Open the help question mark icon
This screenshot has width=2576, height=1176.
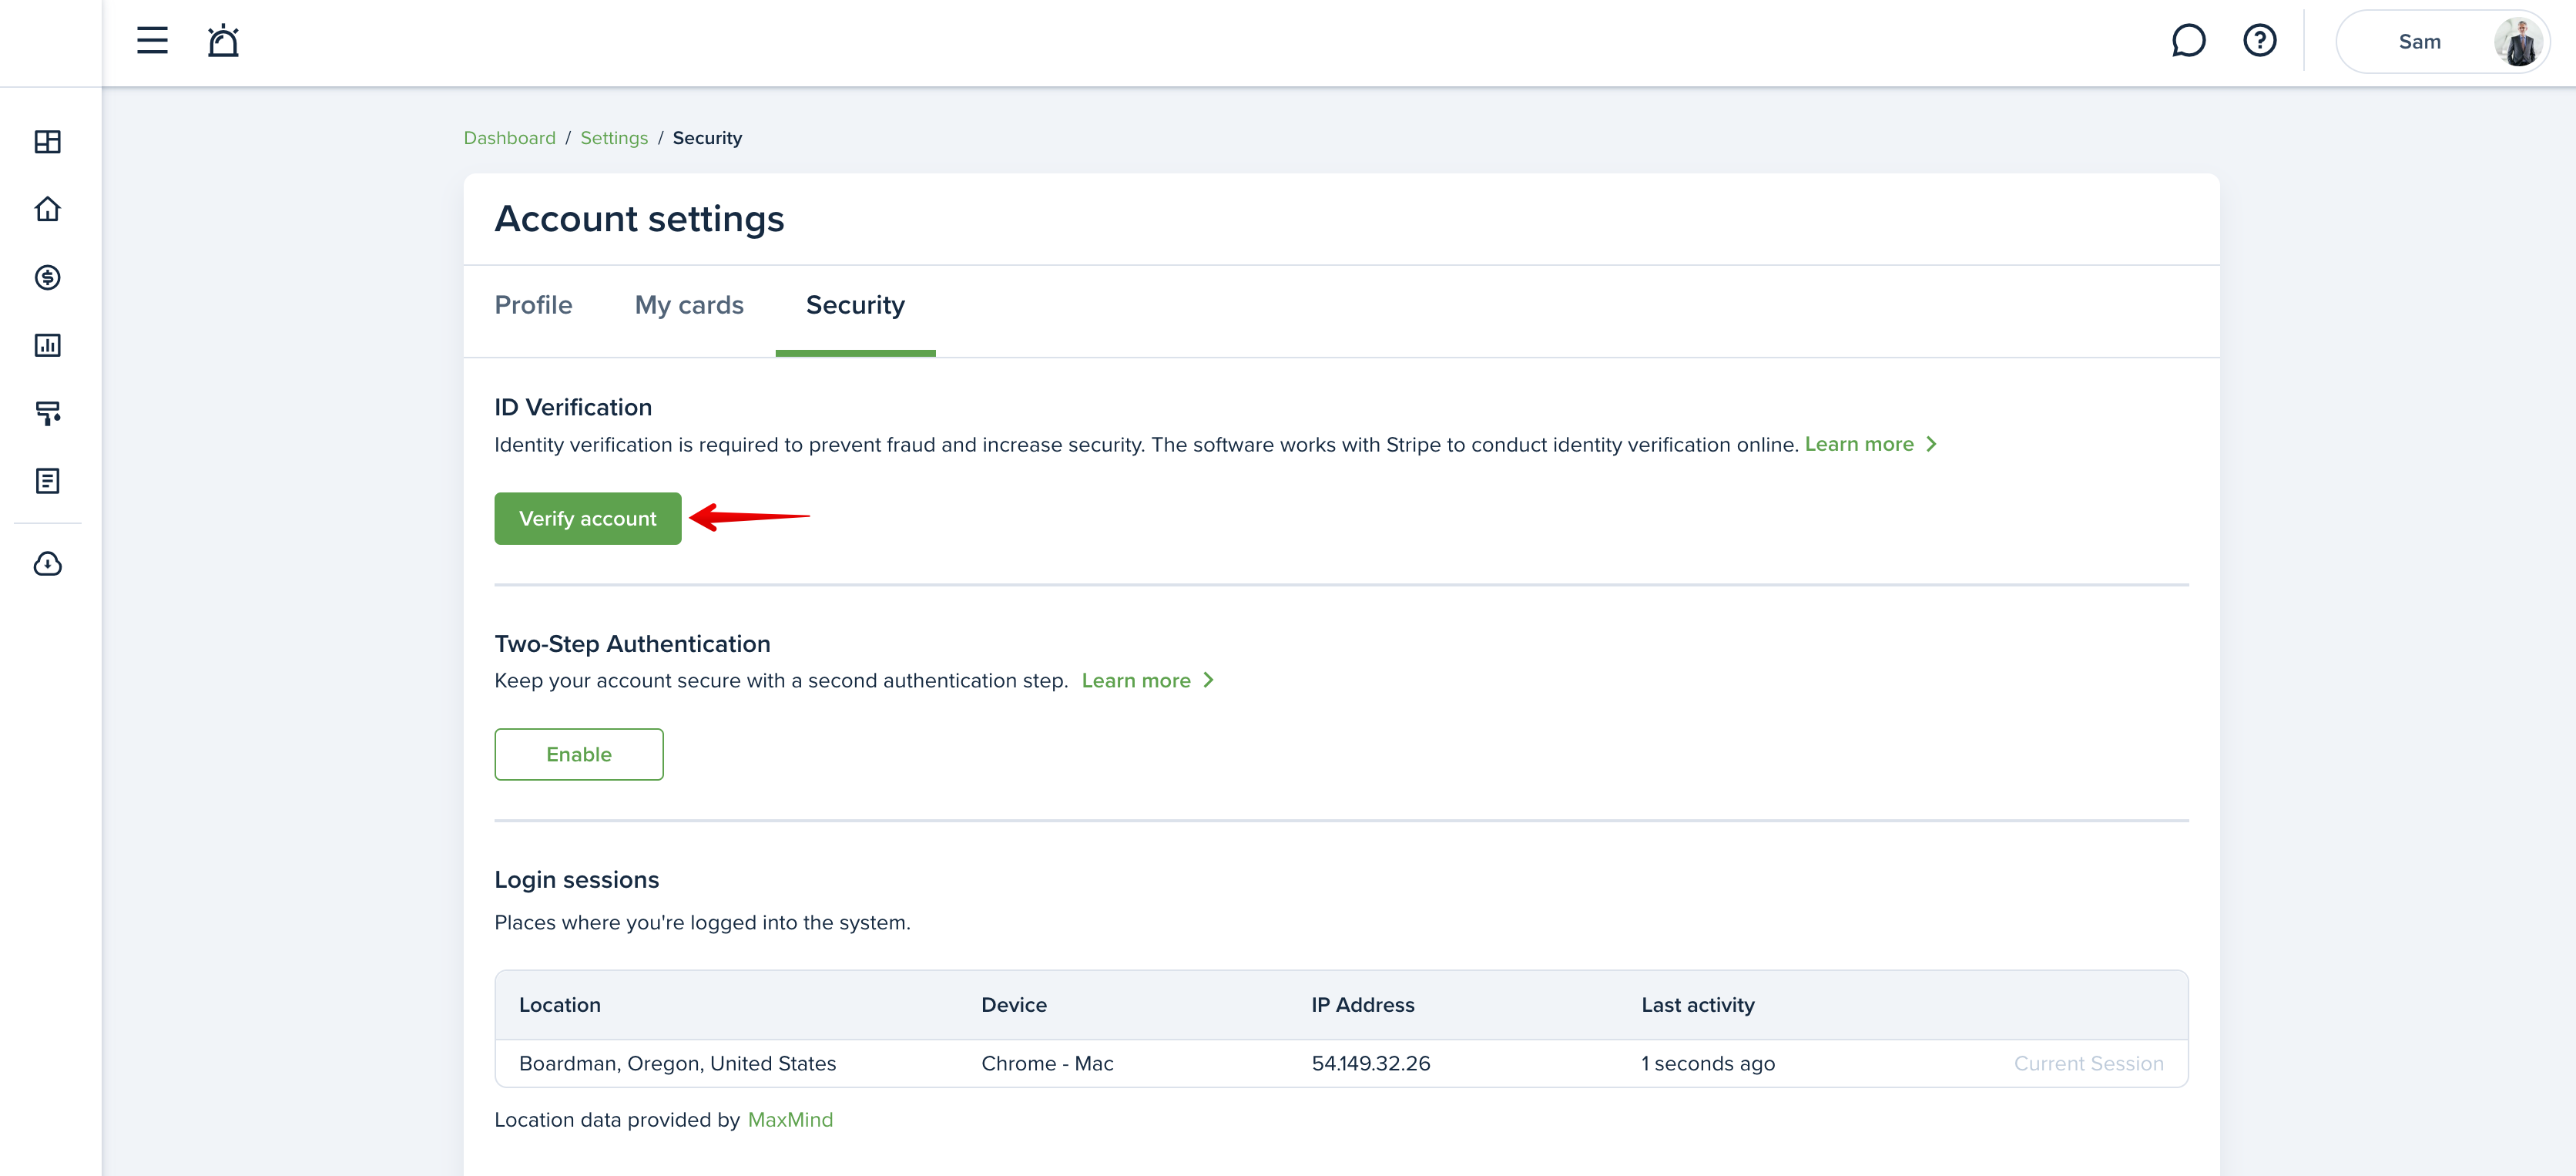tap(2259, 41)
